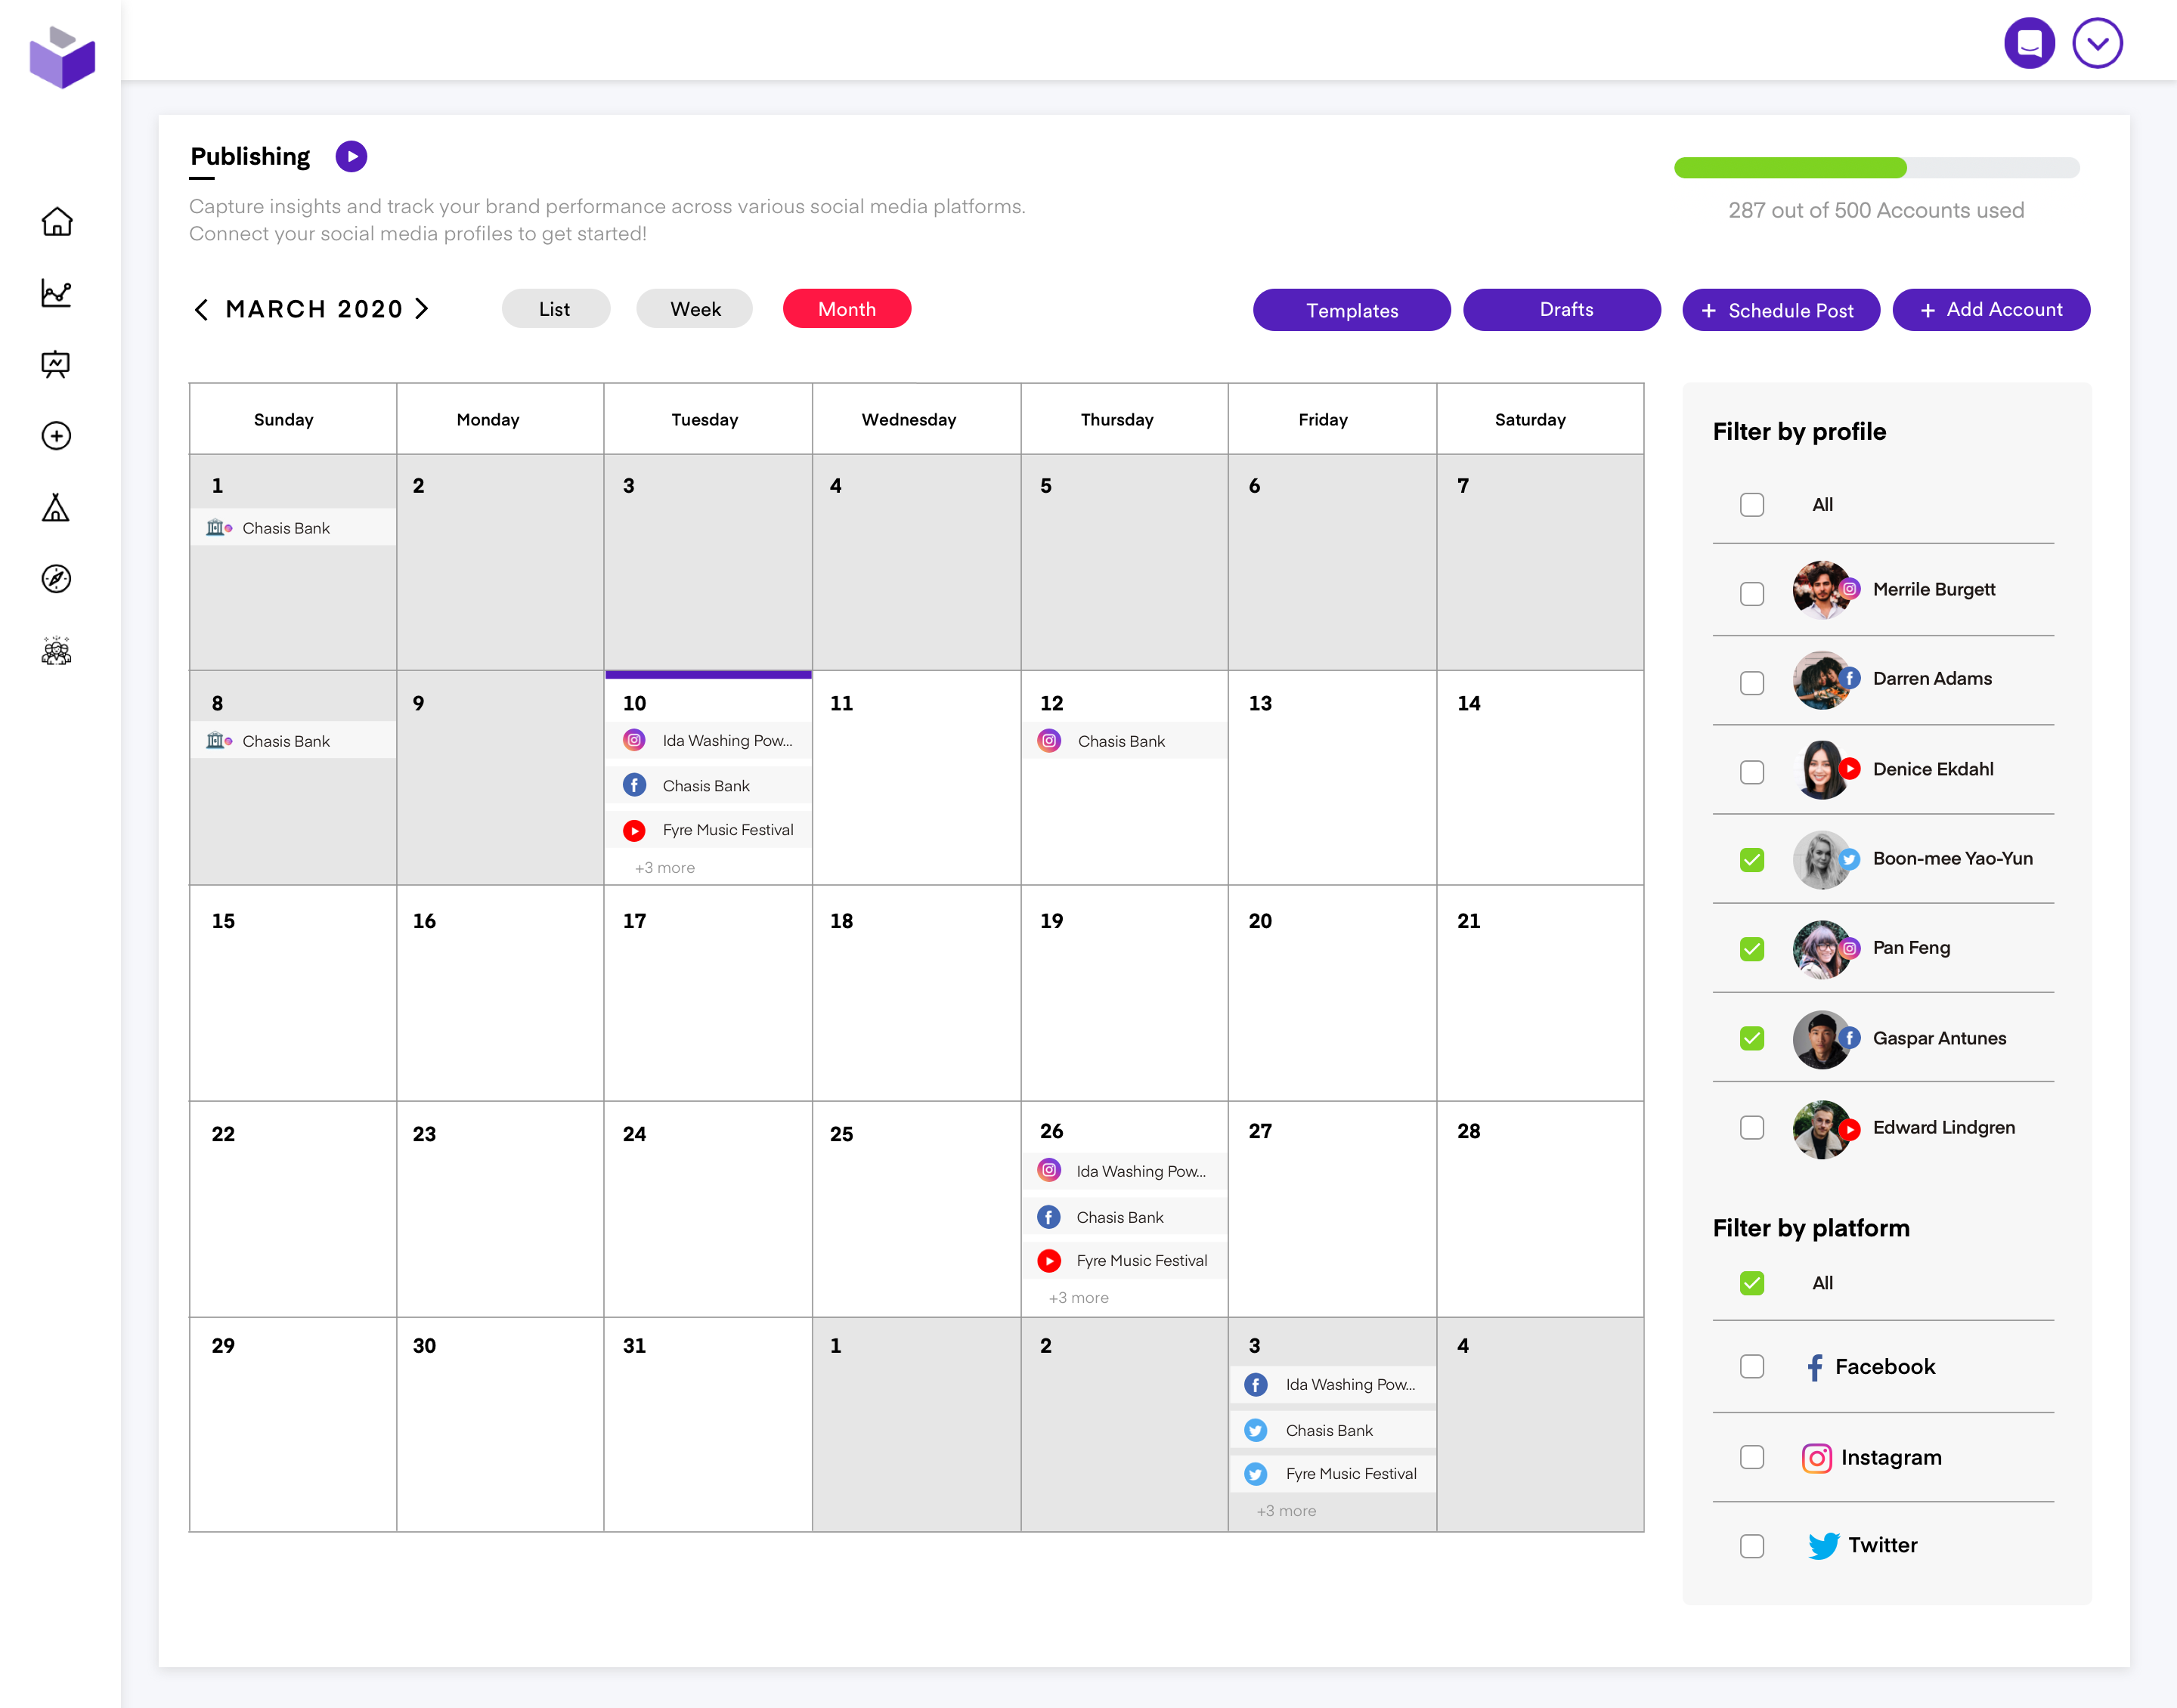Select the analytics chart icon in the sidebar

57,294
